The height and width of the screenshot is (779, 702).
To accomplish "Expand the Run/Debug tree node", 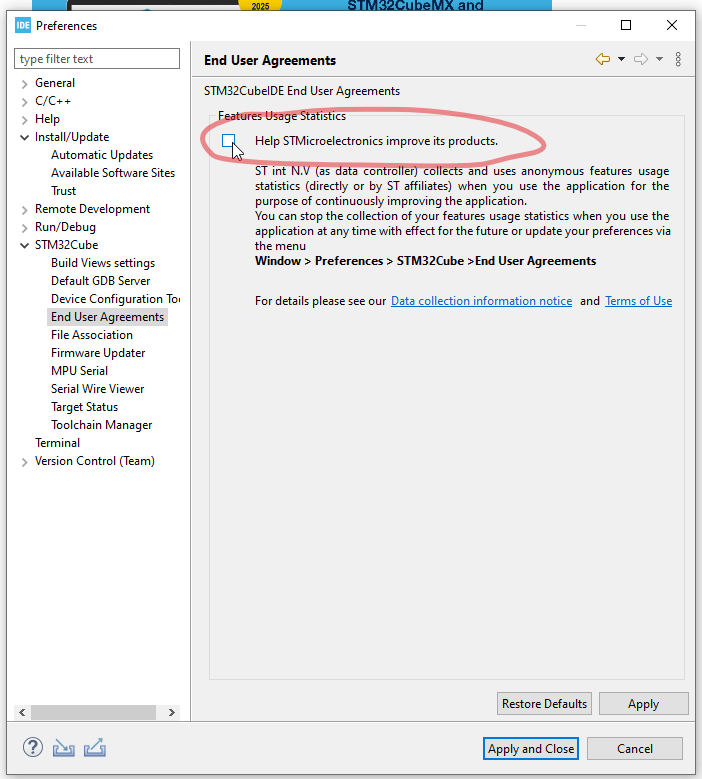I will click(24, 228).
